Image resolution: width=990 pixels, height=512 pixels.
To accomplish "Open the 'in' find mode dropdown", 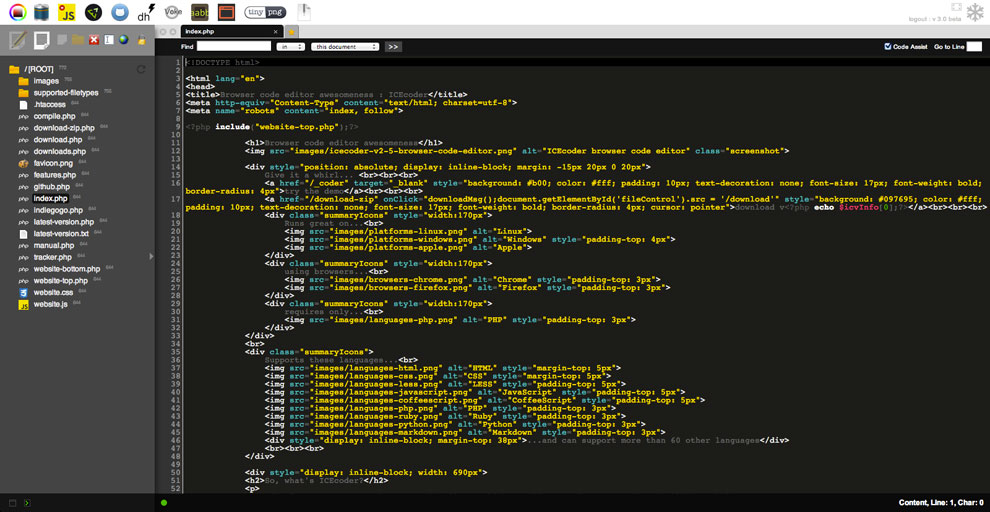I will pyautogui.click(x=290, y=47).
